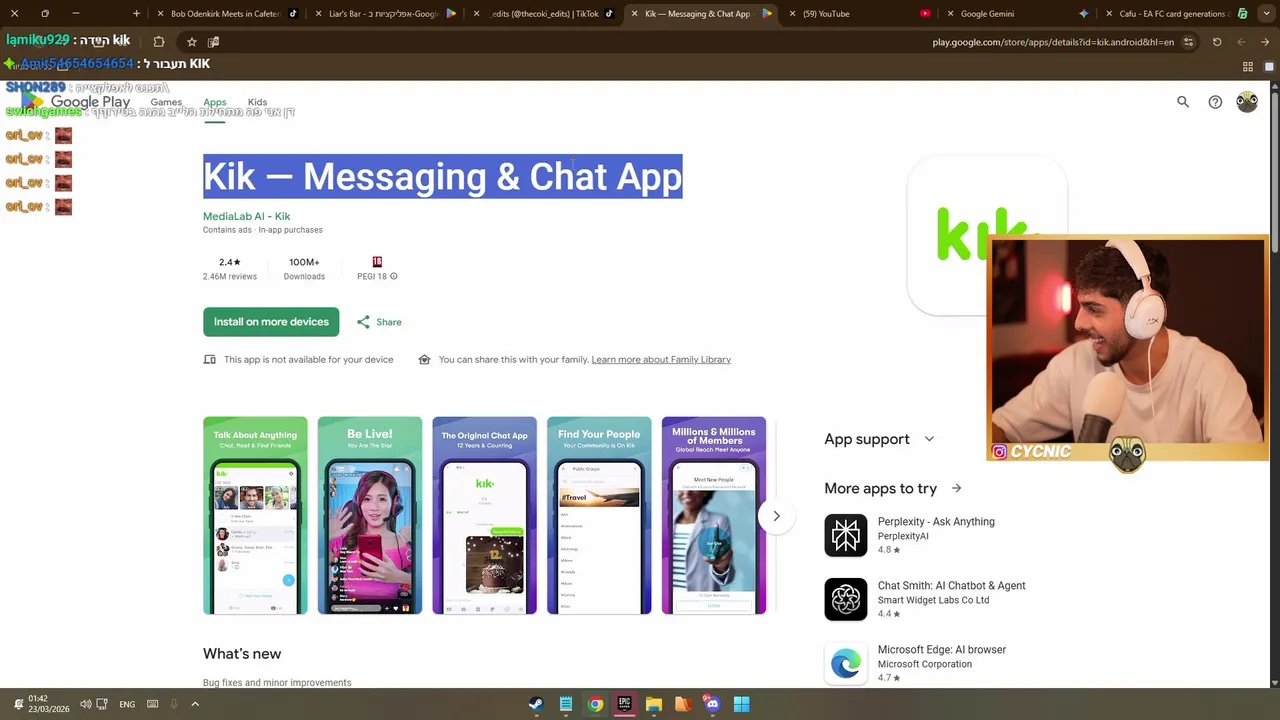Open Discord from the taskbar

coord(712,704)
